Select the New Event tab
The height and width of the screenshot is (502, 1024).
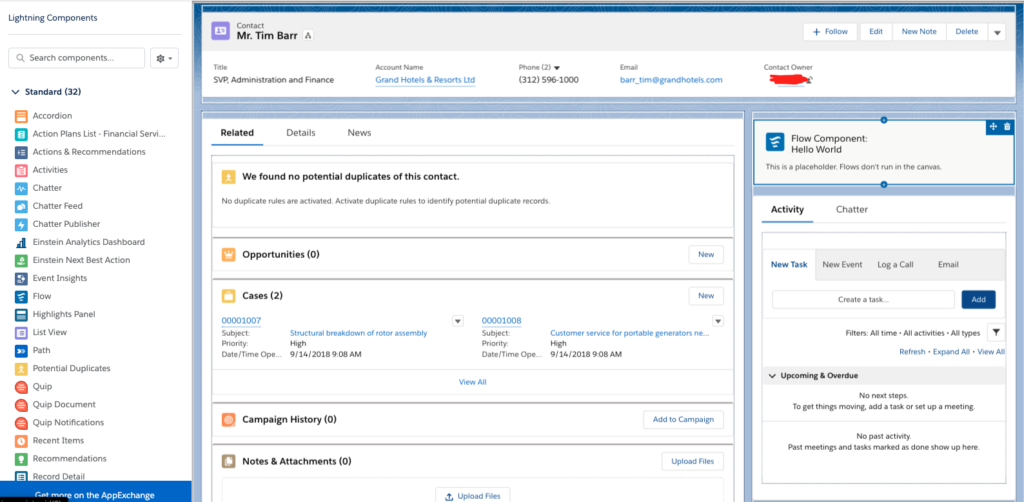842,264
